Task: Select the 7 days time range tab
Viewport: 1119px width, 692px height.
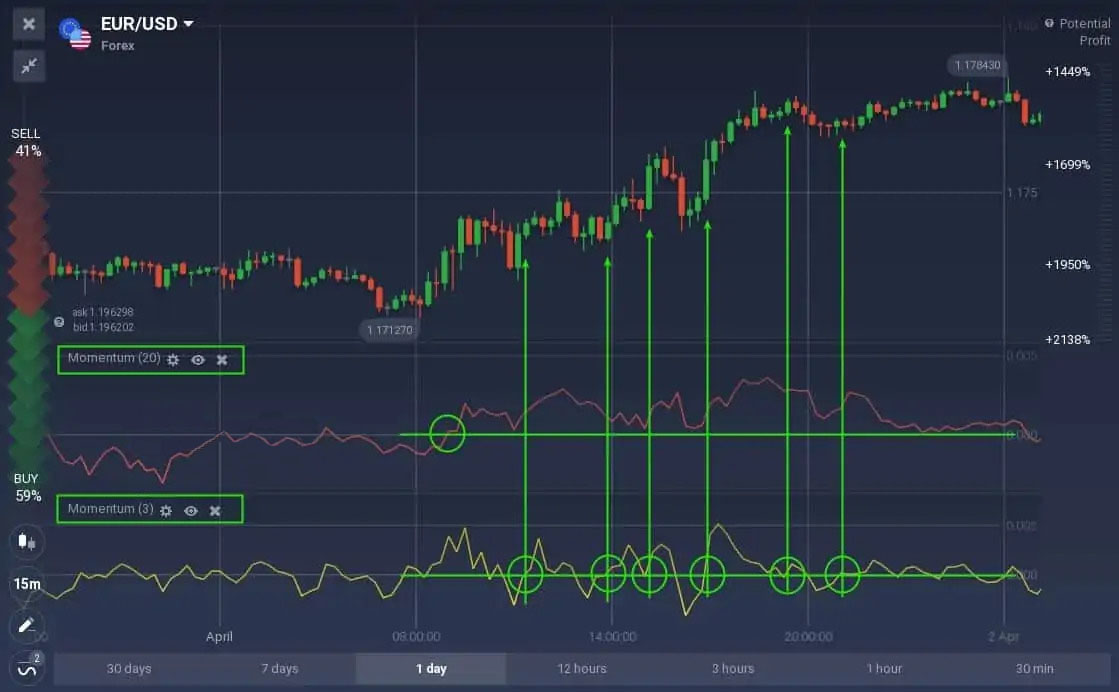Action: 279,669
